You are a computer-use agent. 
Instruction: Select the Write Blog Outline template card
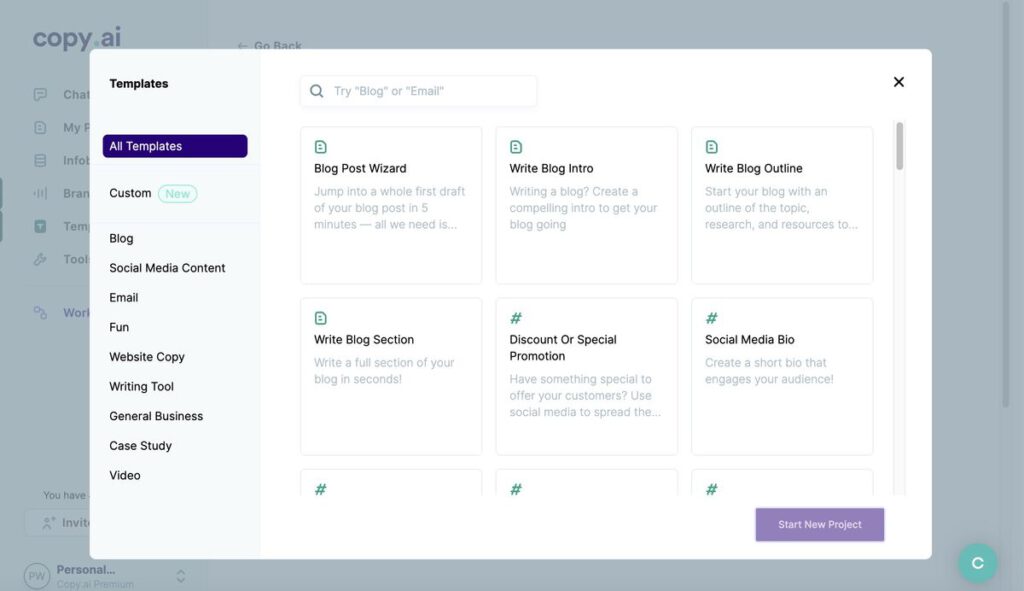[782, 205]
